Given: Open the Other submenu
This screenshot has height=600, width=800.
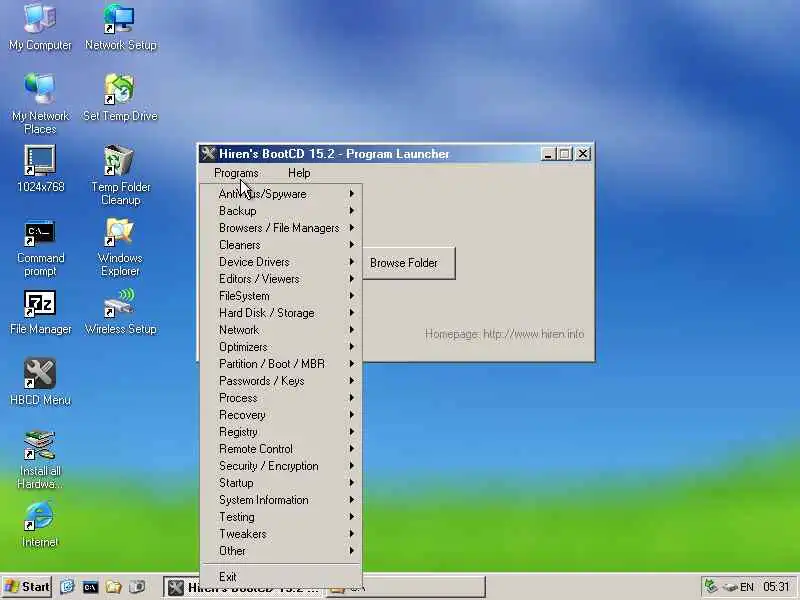Looking at the screenshot, I should pos(281,551).
